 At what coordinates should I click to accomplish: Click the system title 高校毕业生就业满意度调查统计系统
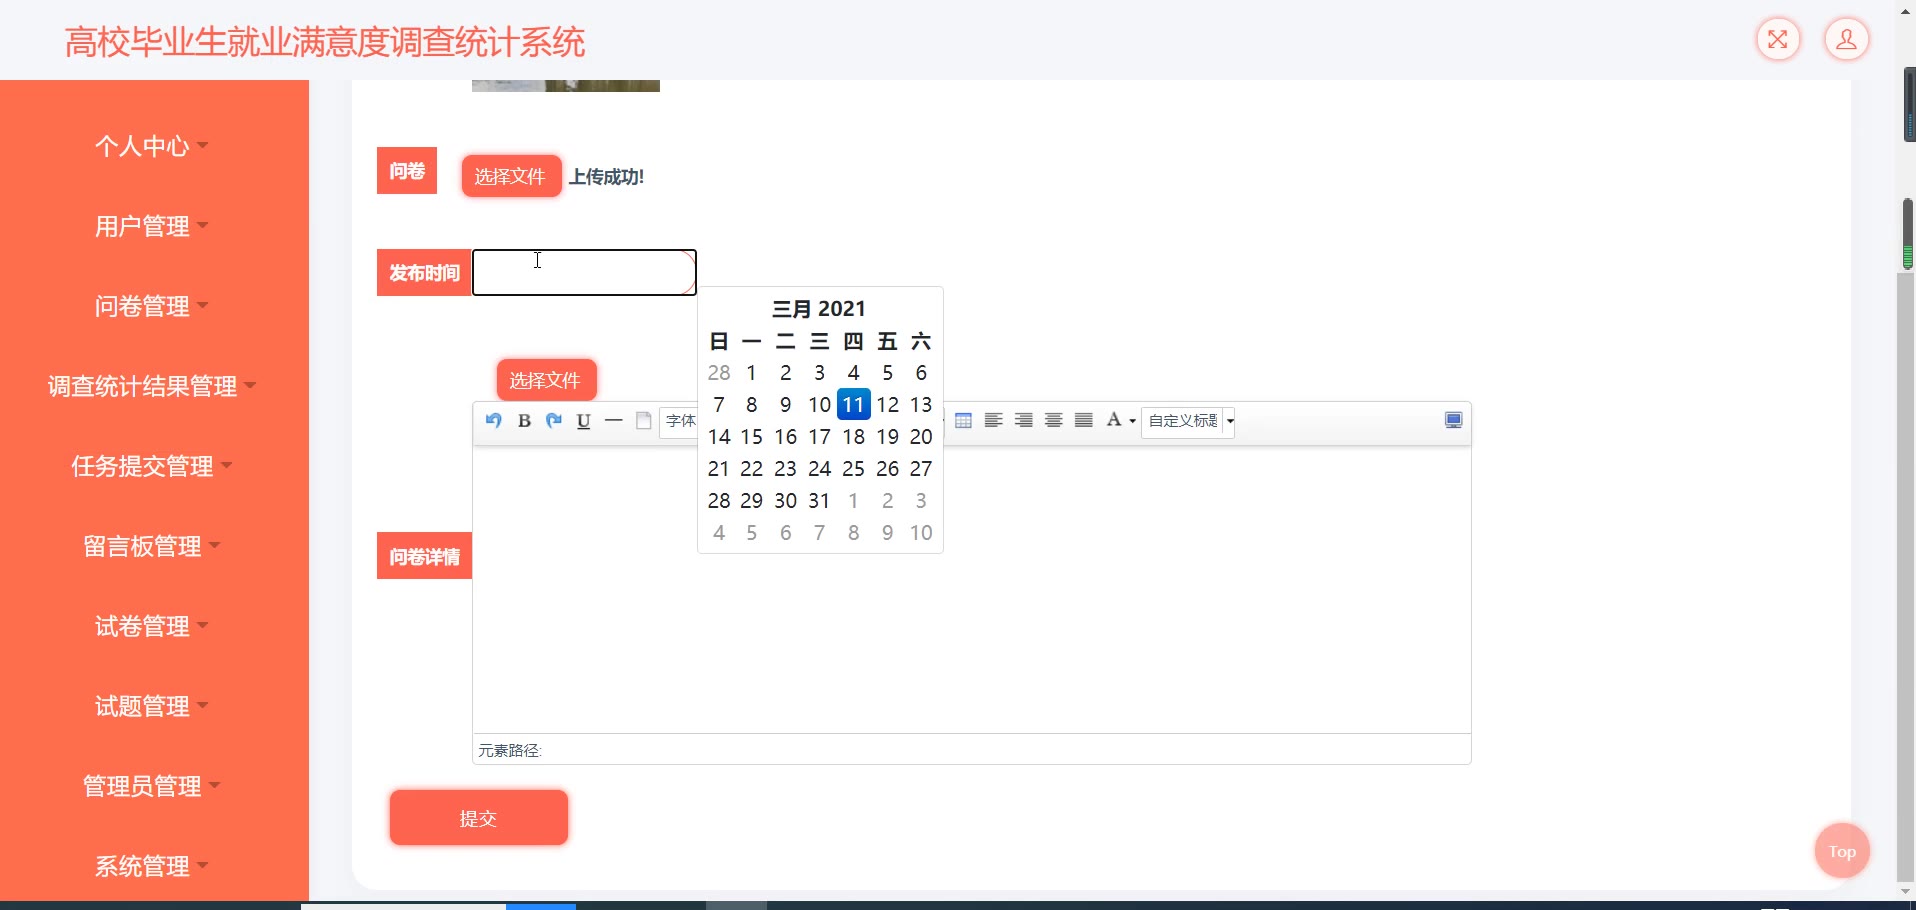[325, 42]
